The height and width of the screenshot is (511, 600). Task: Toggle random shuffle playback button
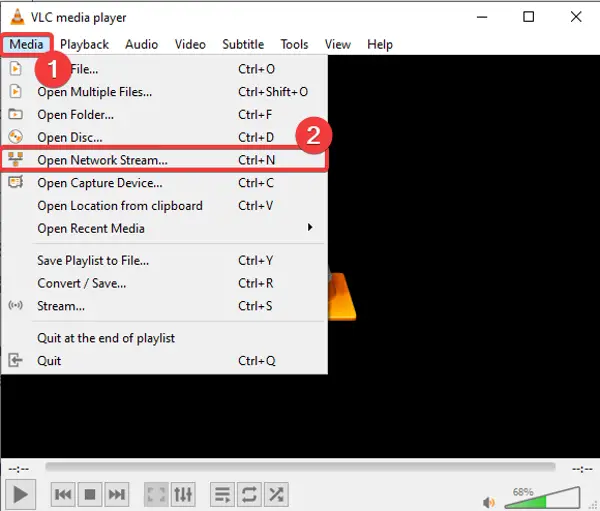click(276, 494)
